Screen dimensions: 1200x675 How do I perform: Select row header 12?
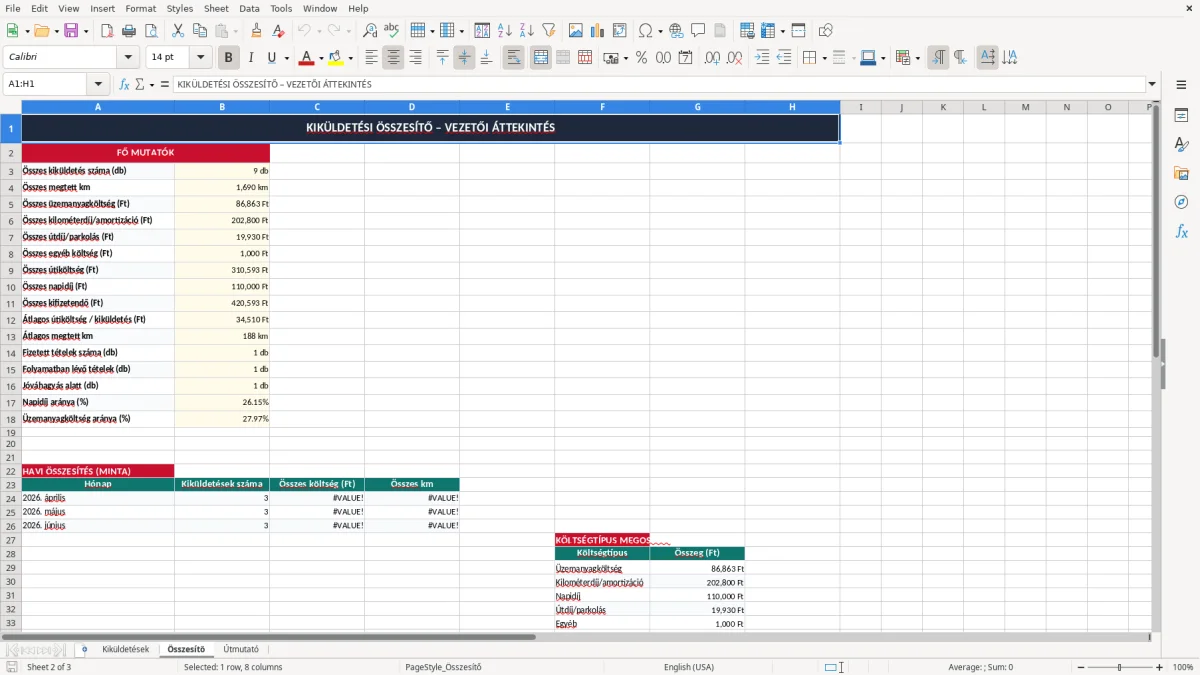point(11,320)
